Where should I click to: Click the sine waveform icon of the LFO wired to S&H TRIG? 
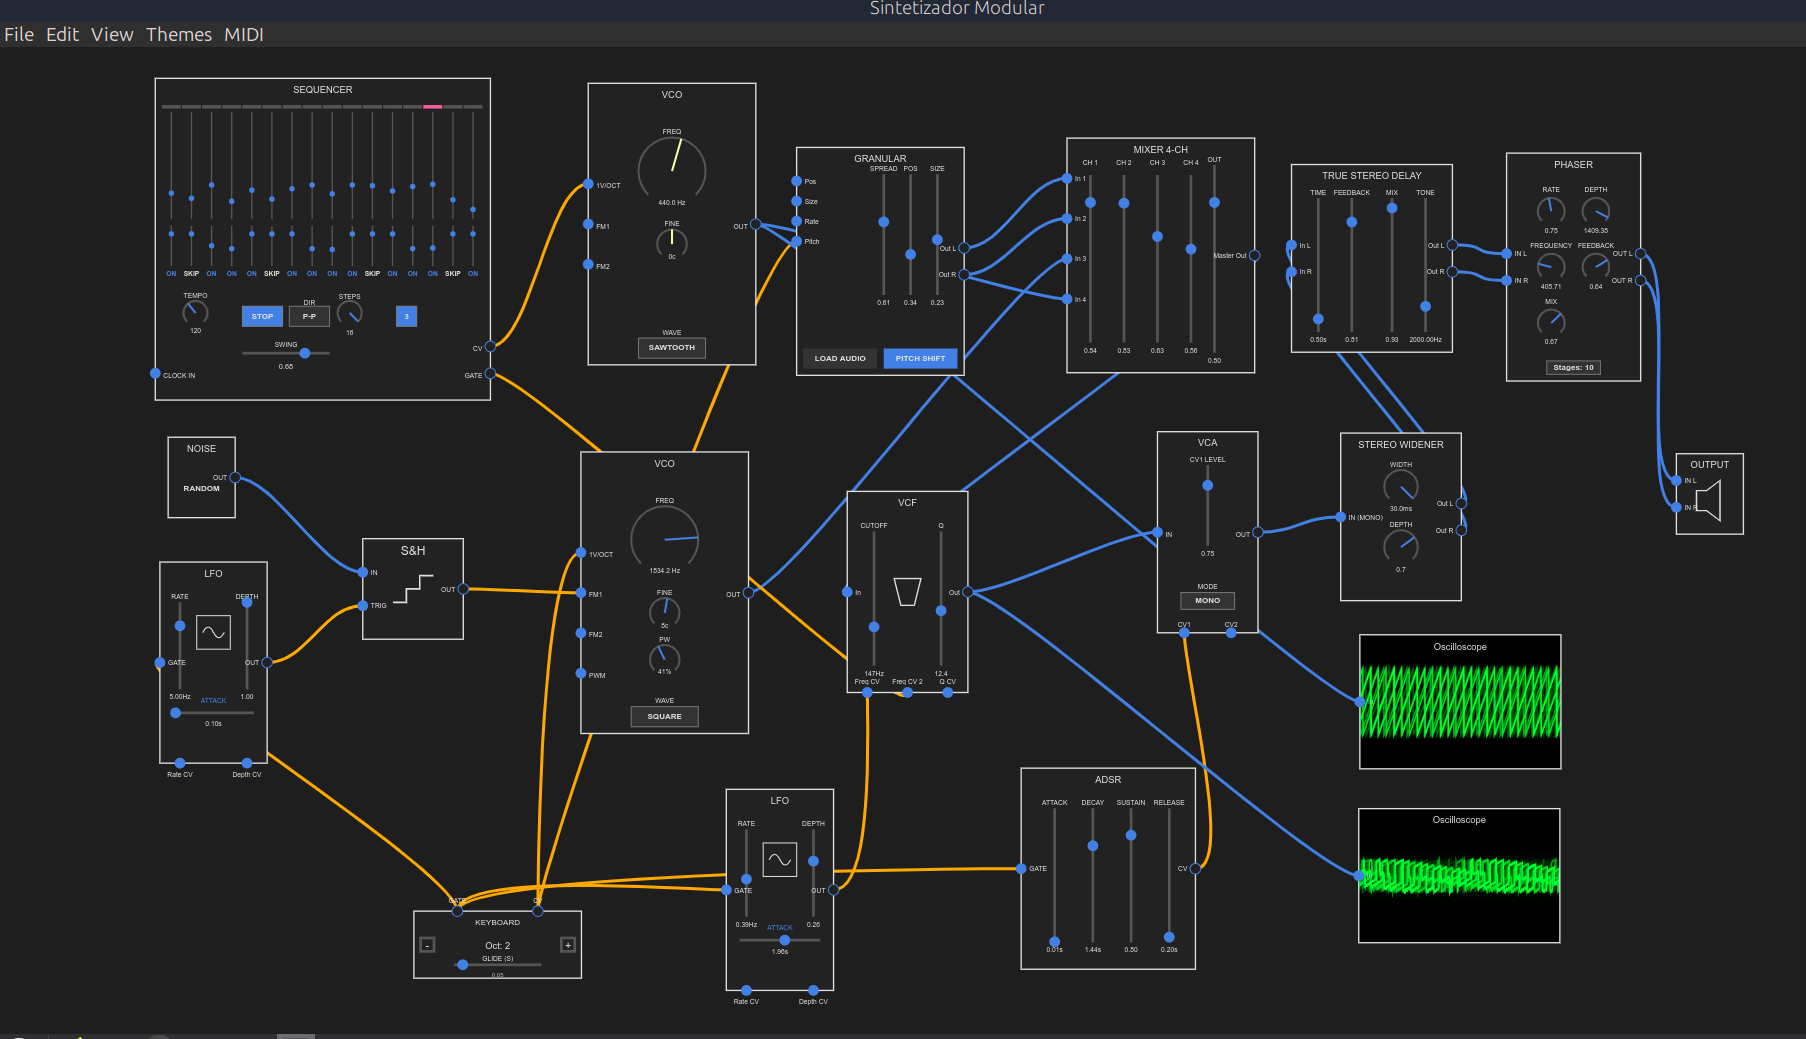[x=213, y=632]
